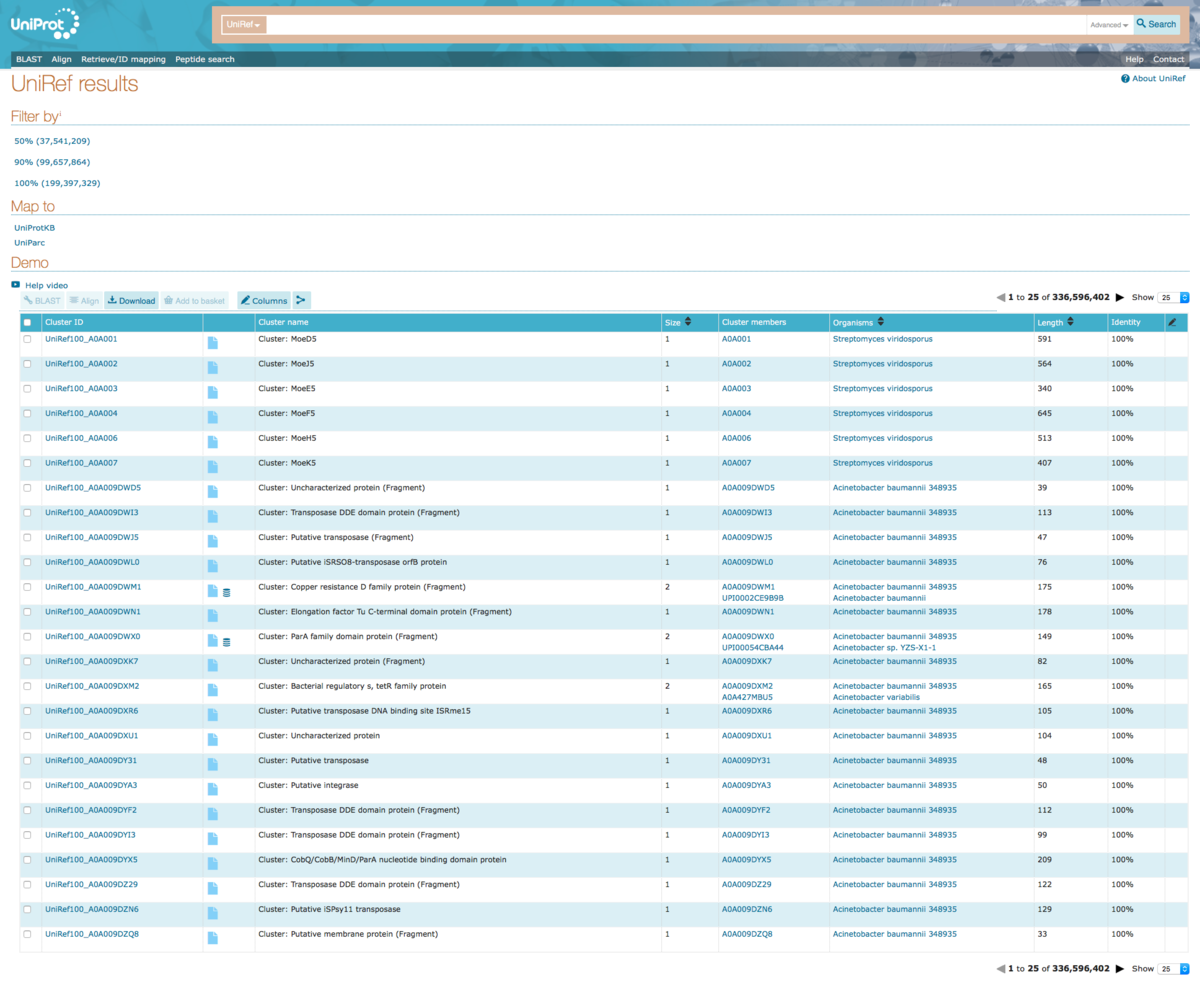Image resolution: width=1200 pixels, height=990 pixels.
Task: Click the About UniRef question mark icon
Action: (1124, 78)
